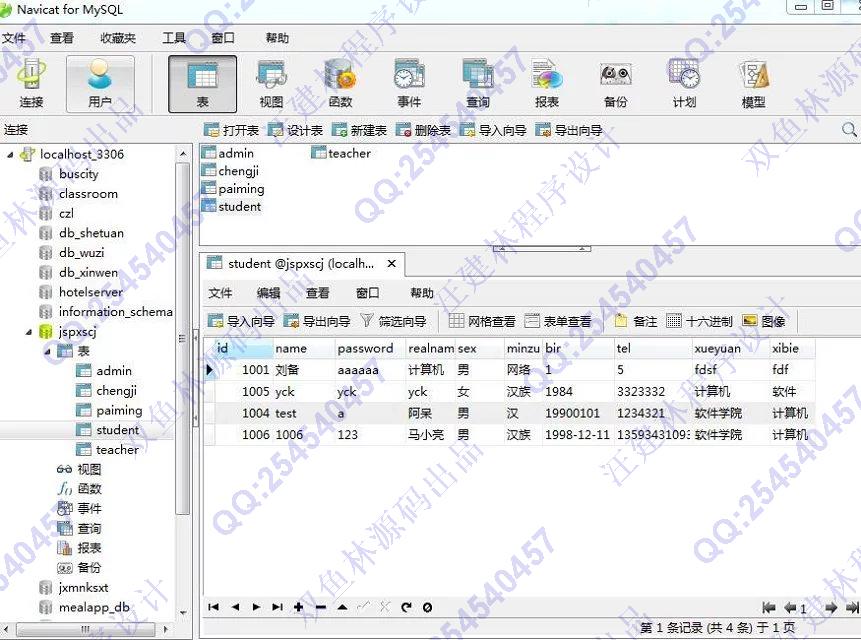Screen dimensions: 861x640
Task: Click 导入向导 in the object list toolbar
Action: 493,130
